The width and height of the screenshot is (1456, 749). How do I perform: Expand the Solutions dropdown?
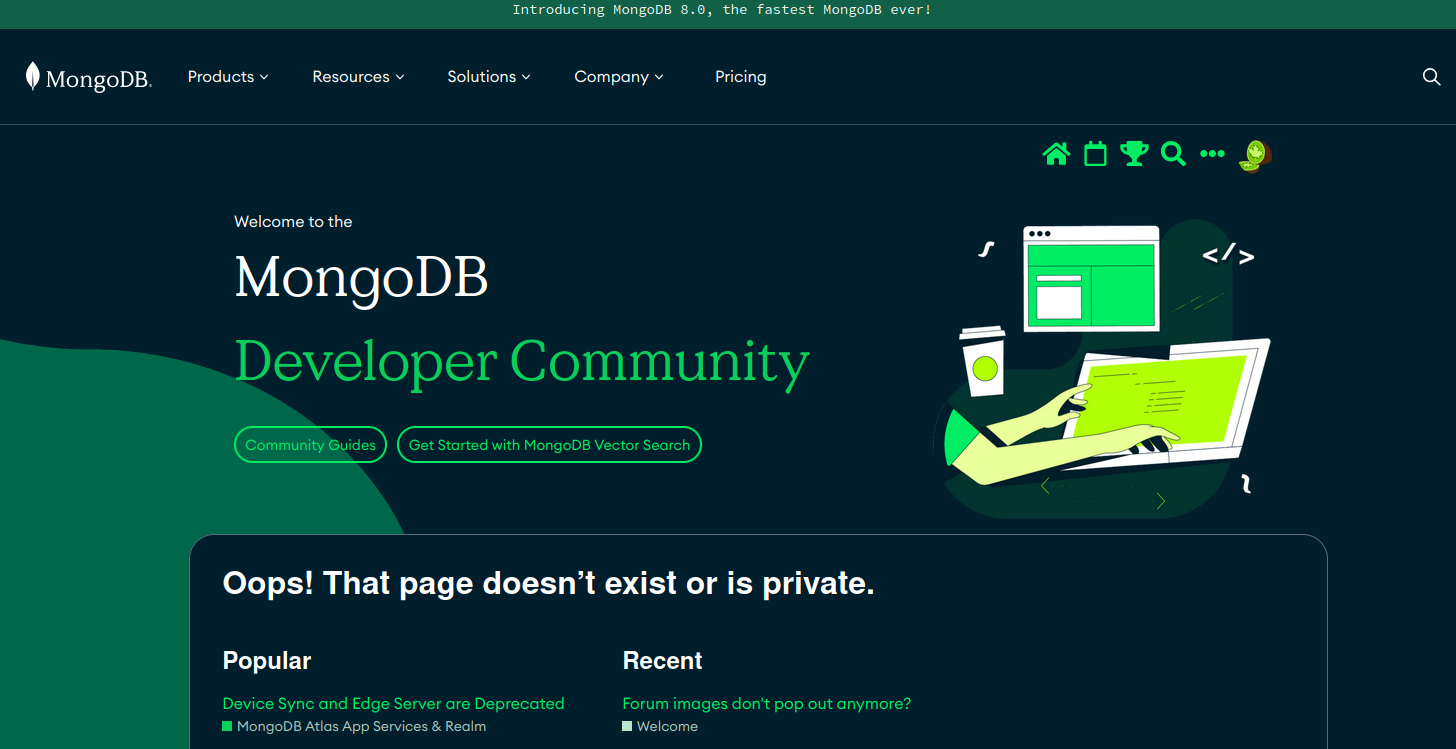point(489,77)
